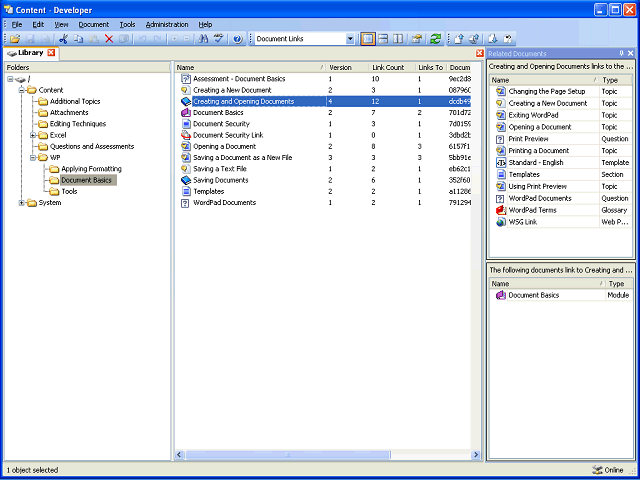Click the Online status icon
The image size is (640, 480).
click(x=598, y=470)
